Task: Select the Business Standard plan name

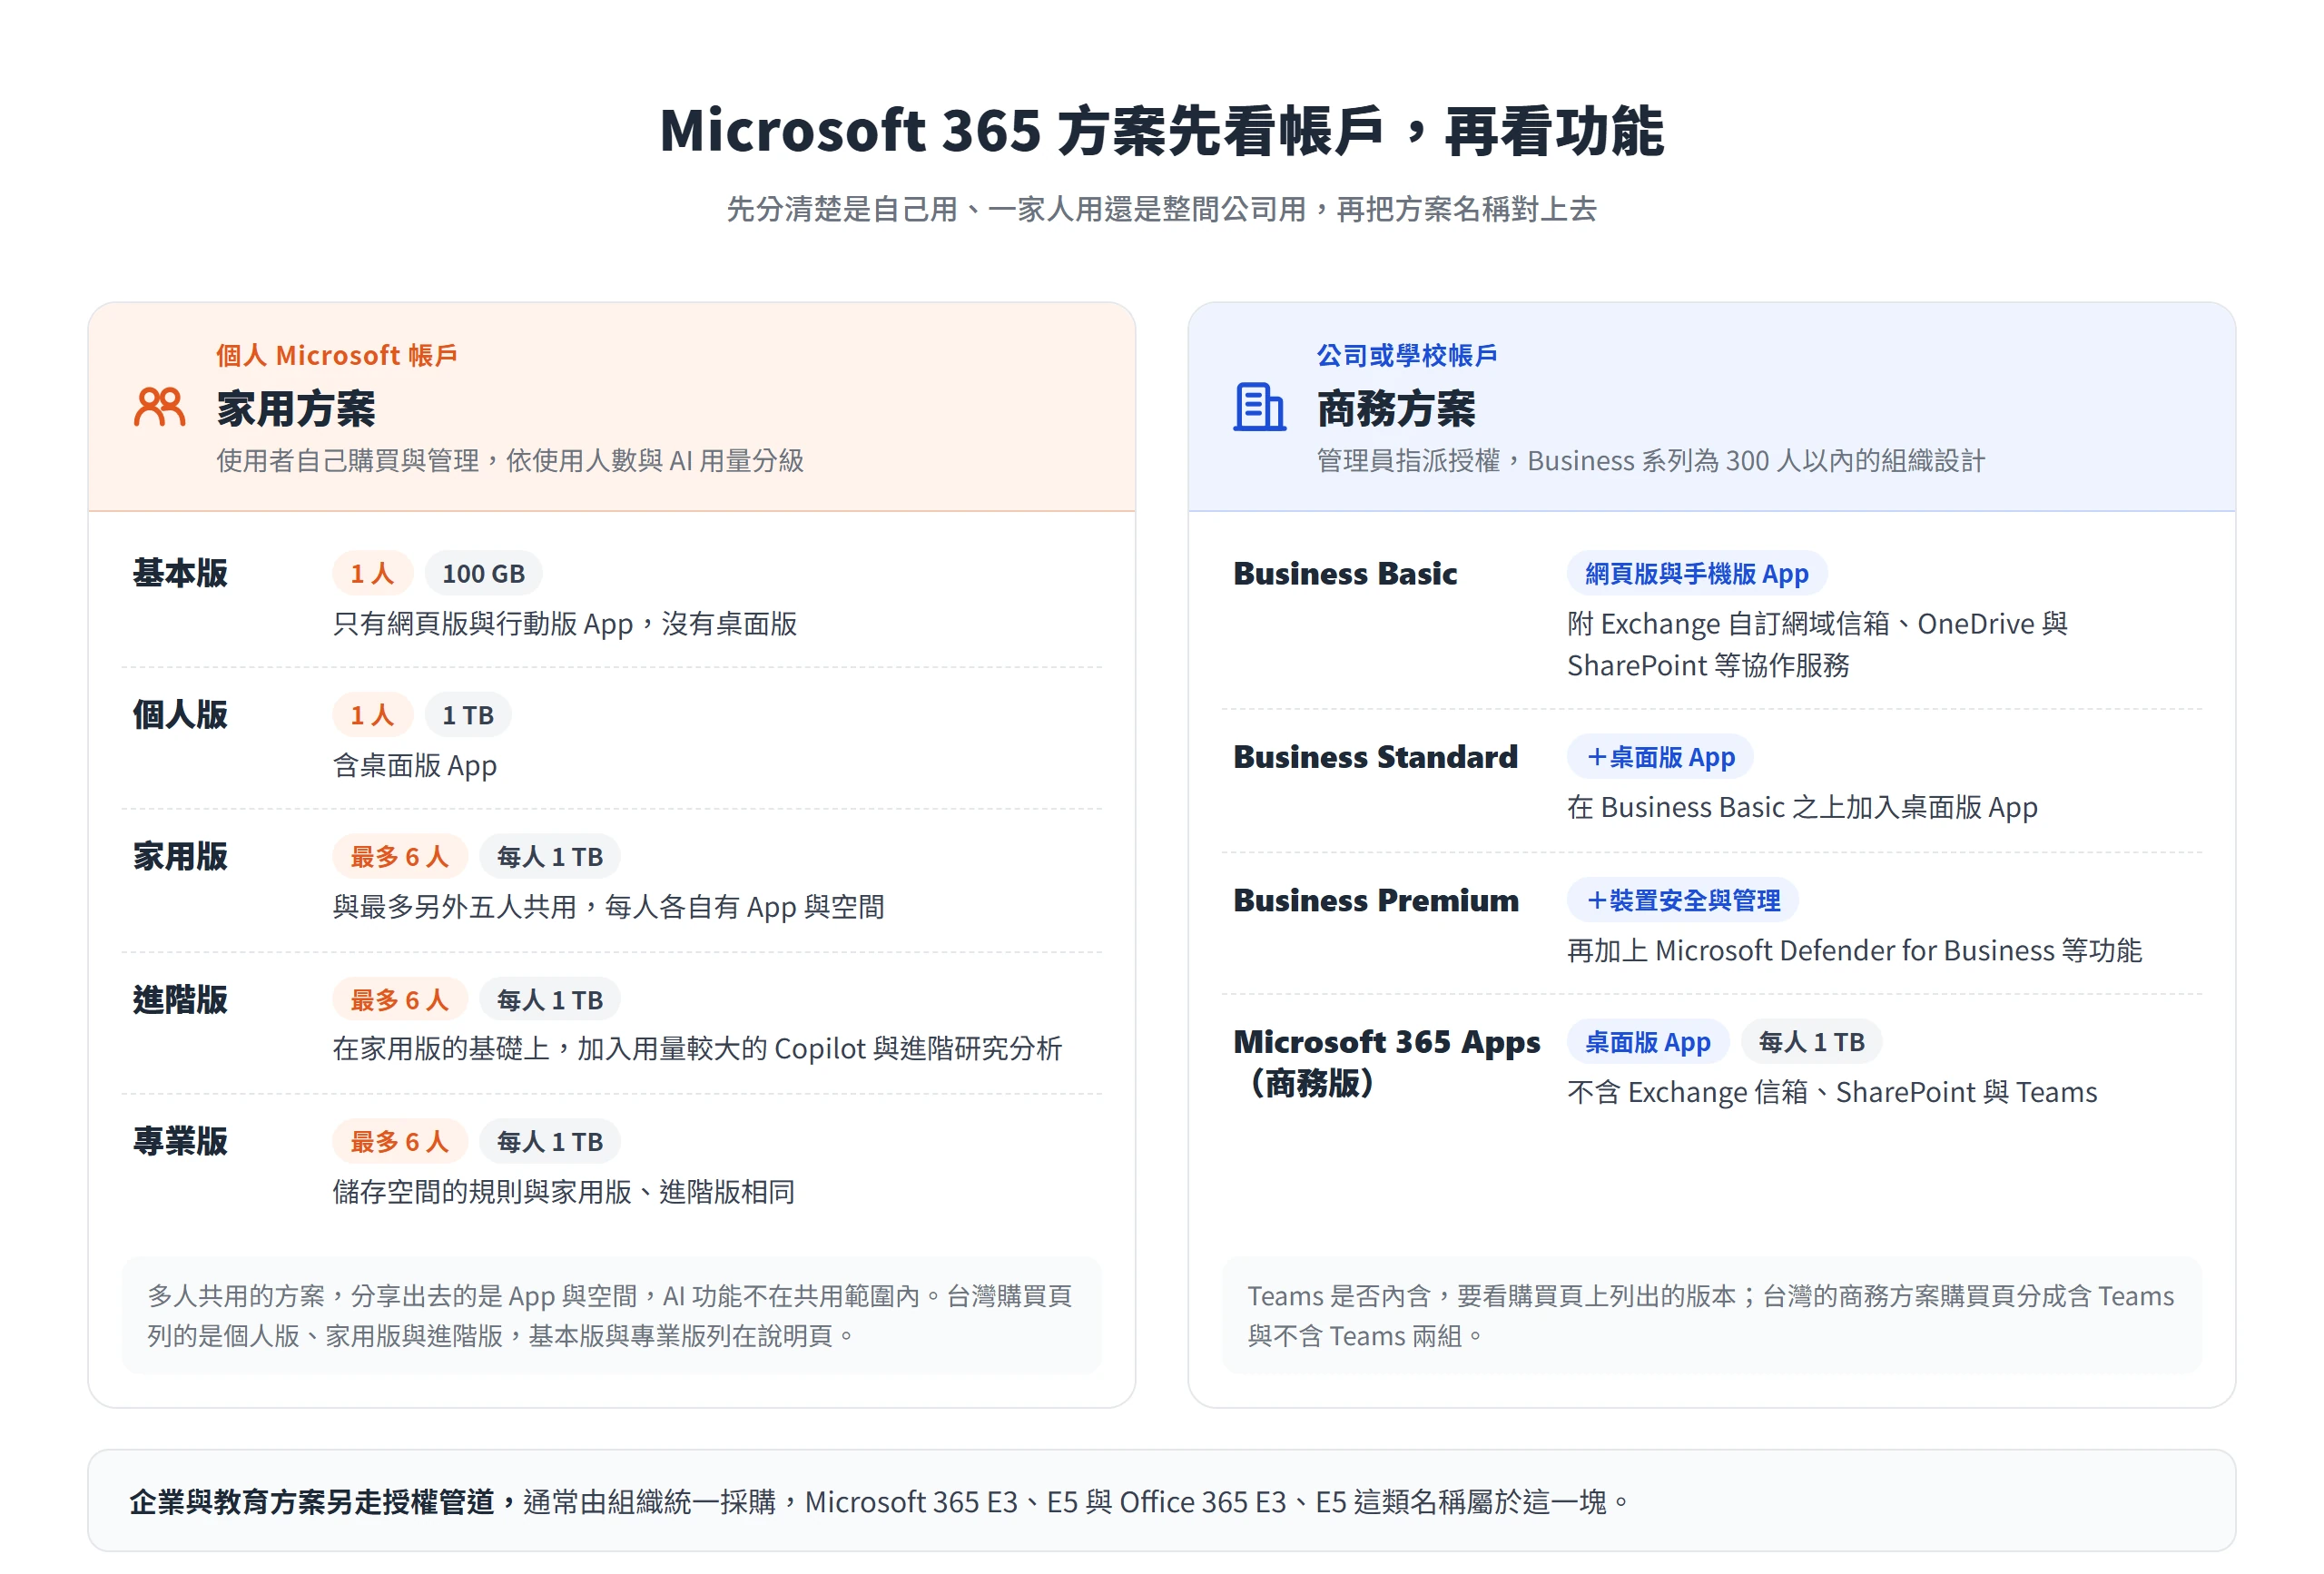Action: click(1375, 757)
